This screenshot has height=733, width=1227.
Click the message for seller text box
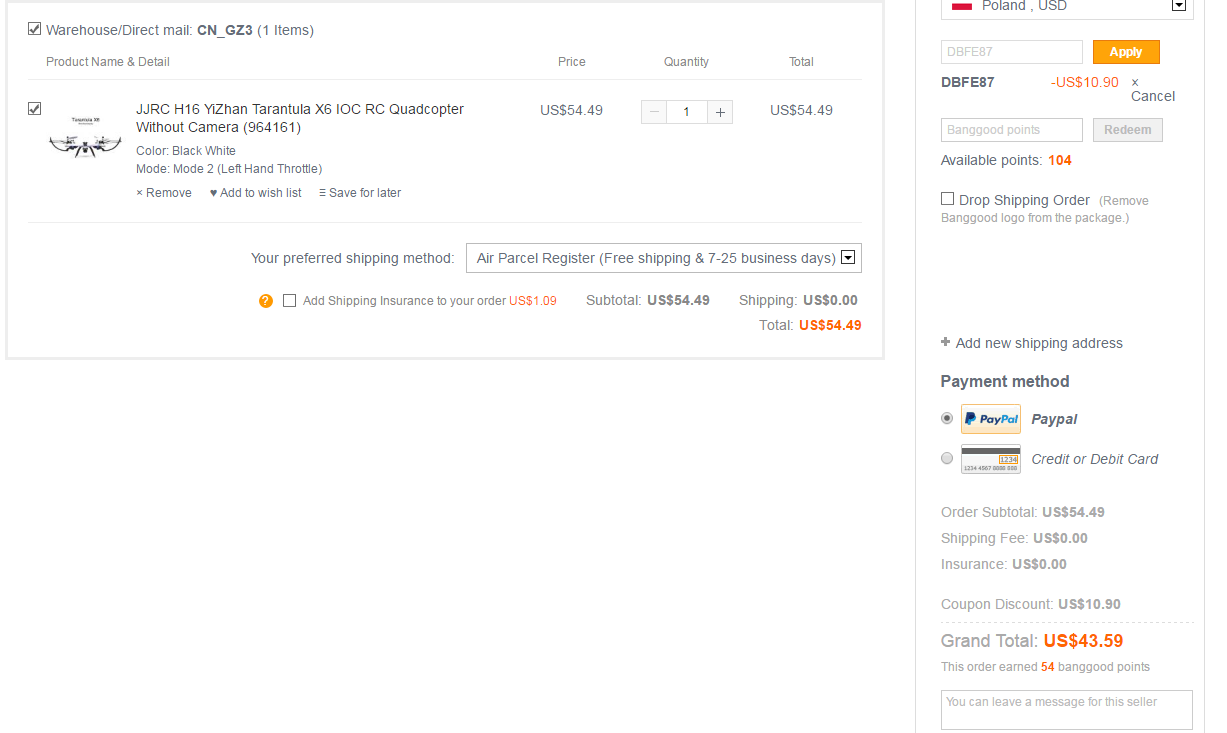[1067, 710]
